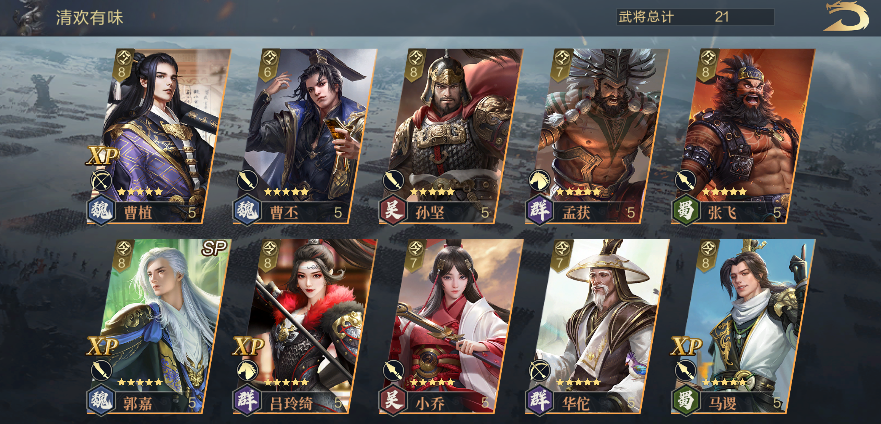881x424 pixels.
Task: Click the 群 faction badge on 华佗
Action: pyautogui.click(x=539, y=400)
